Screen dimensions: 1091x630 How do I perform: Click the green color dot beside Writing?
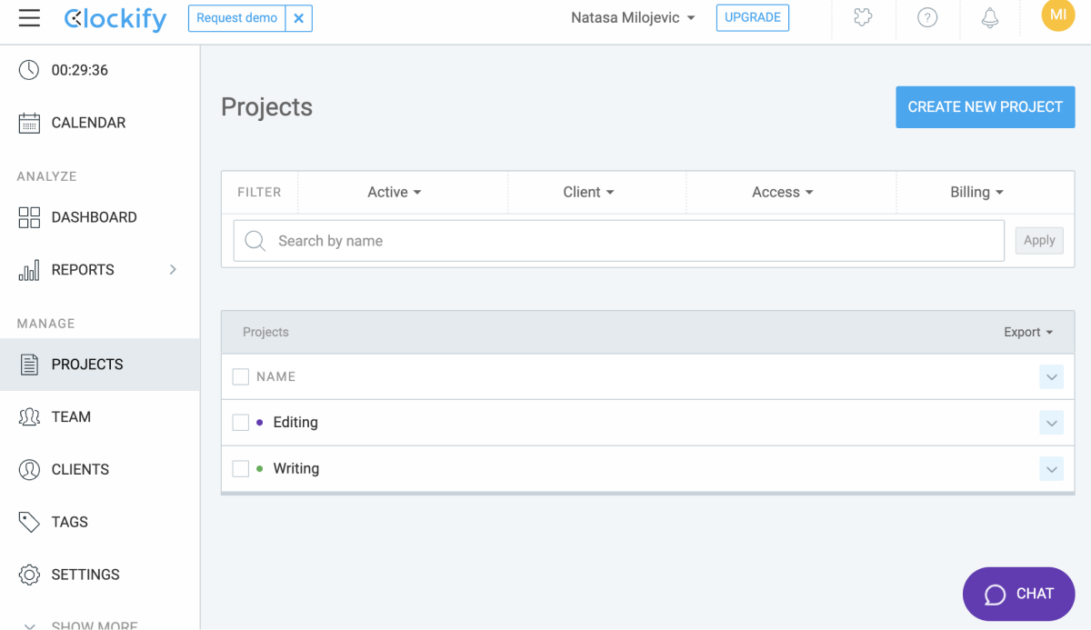pos(261,468)
